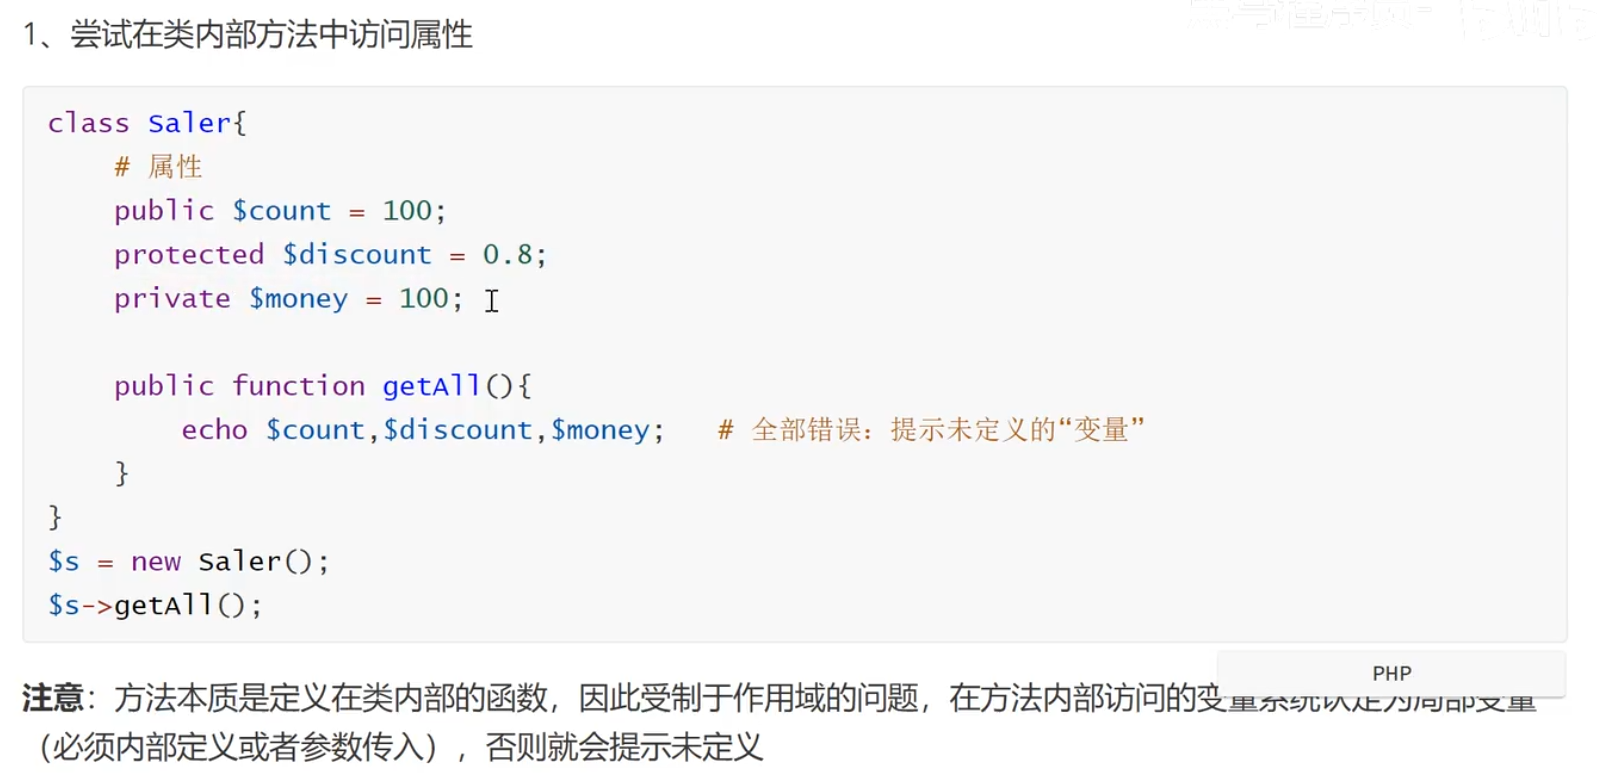Click the value 0.8 in code
This screenshot has width=1597, height=780.
pos(507,255)
